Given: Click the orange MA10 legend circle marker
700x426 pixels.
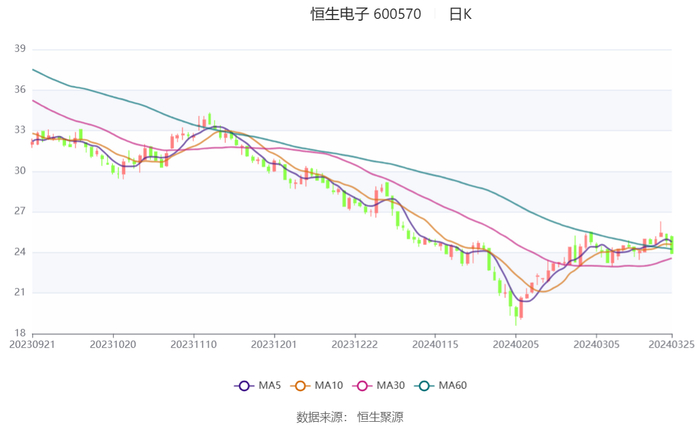Looking at the screenshot, I should tap(300, 385).
